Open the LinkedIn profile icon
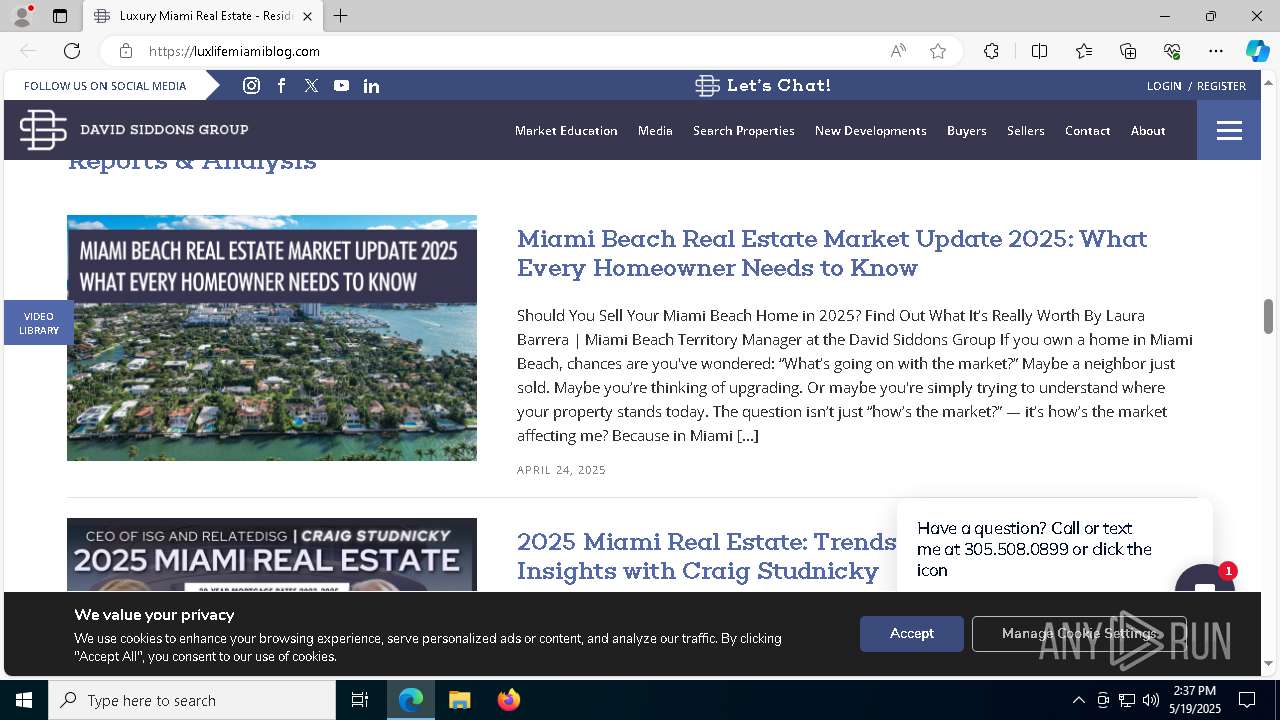The image size is (1280, 720). [371, 86]
